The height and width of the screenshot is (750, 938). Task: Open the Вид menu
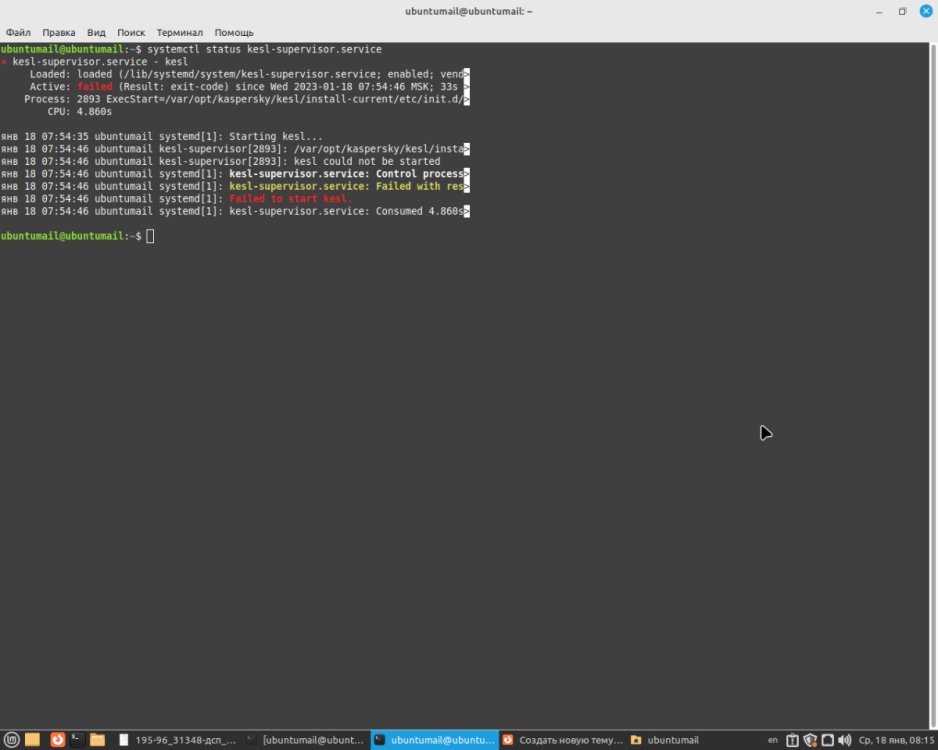point(96,32)
